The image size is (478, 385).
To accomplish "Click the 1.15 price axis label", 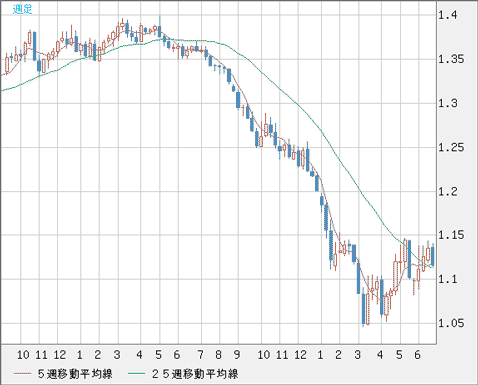I will (x=451, y=235).
